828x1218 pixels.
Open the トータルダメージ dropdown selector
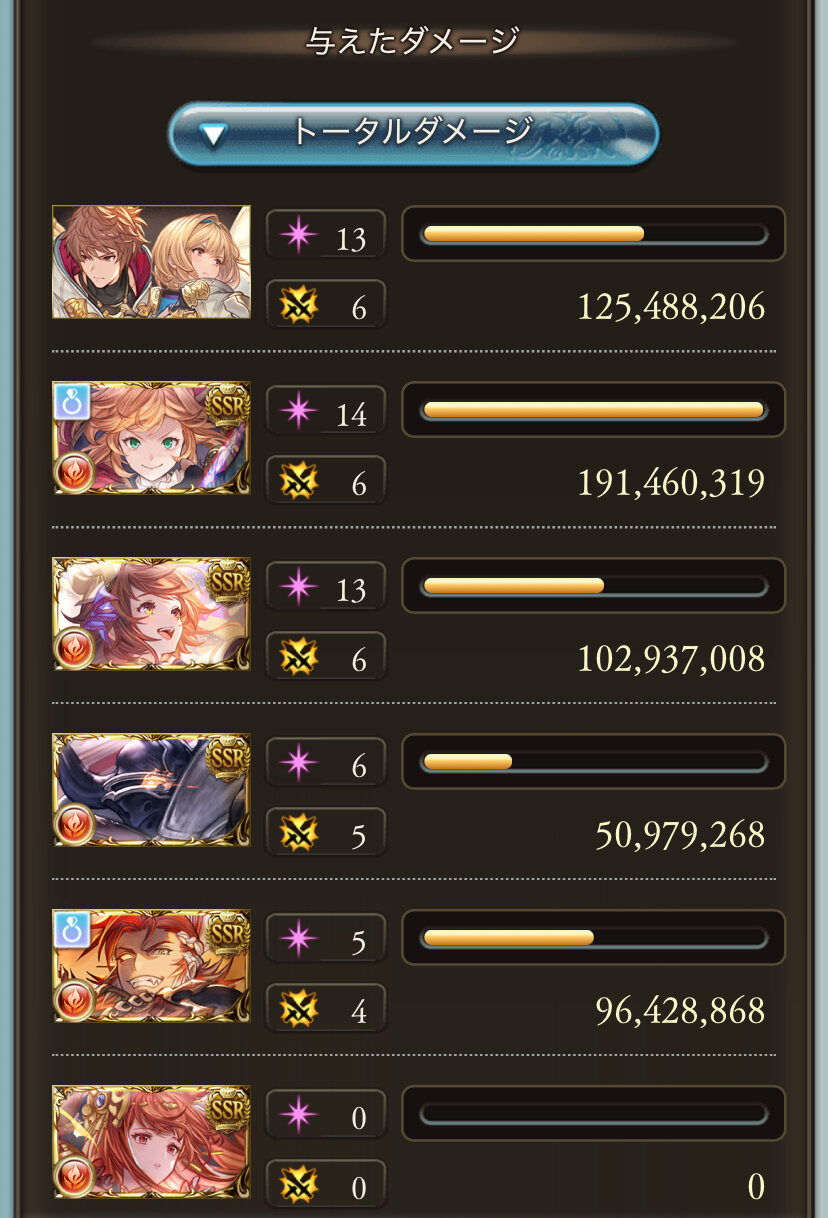coord(413,134)
